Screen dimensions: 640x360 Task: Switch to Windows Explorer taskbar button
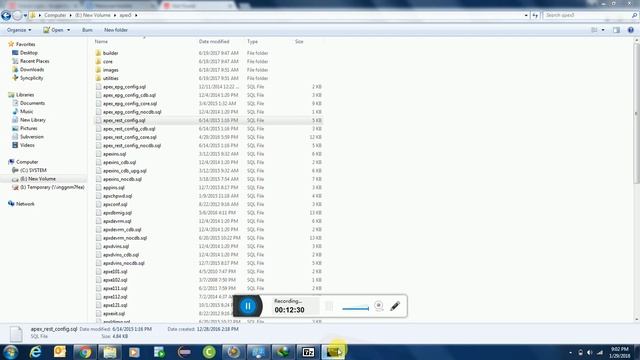click(109, 352)
